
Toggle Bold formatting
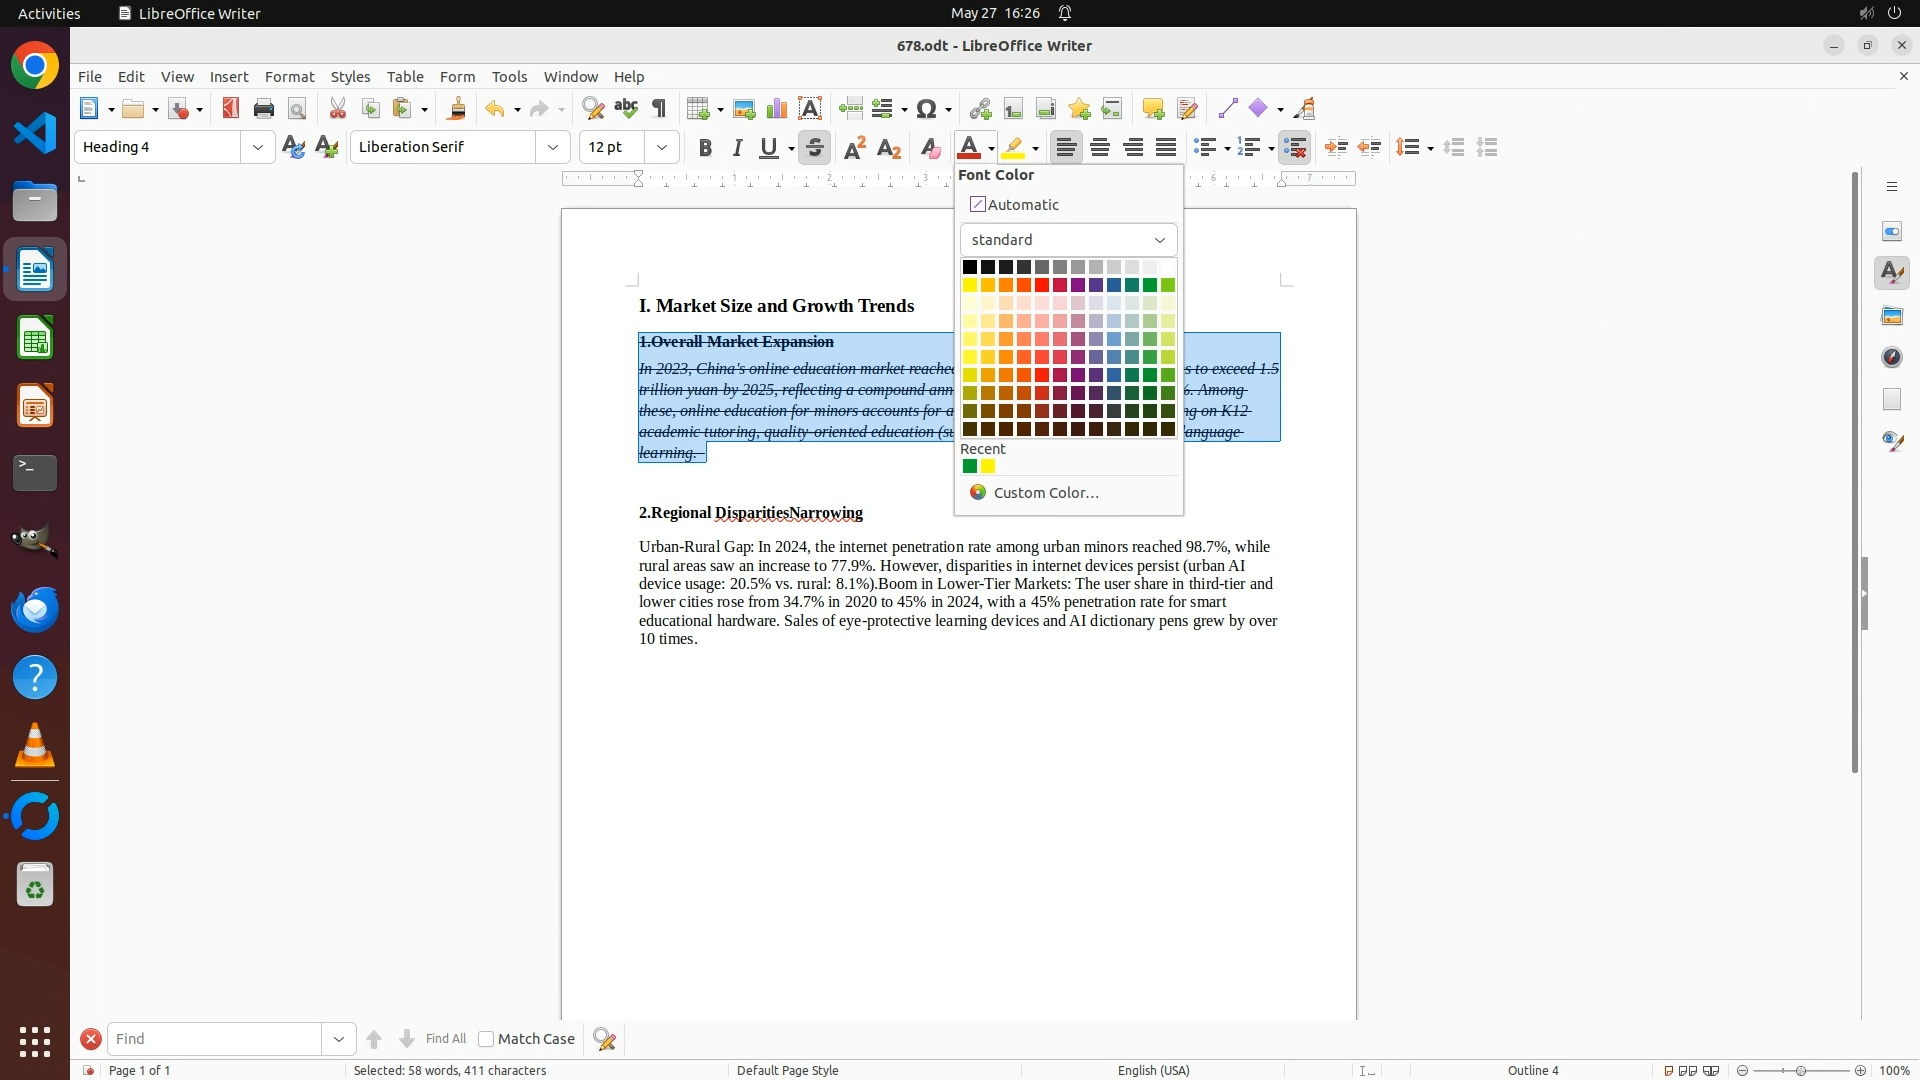(705, 148)
